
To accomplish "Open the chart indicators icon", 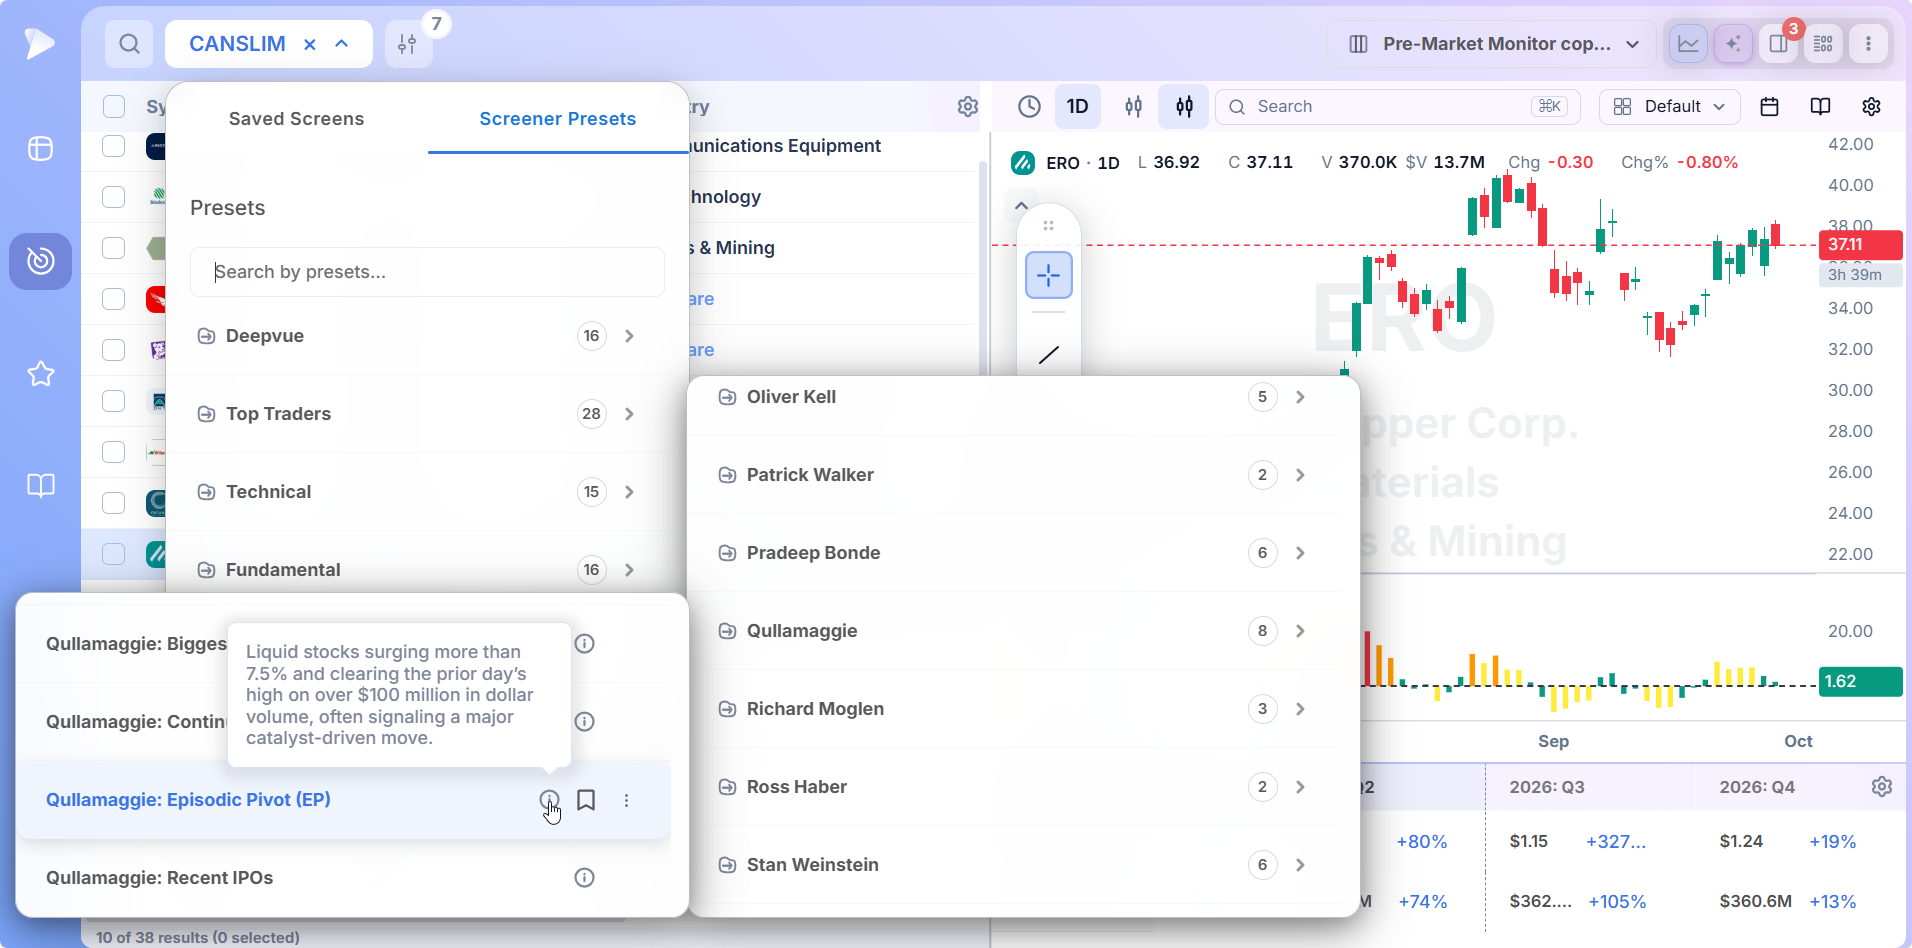I will click(1133, 107).
